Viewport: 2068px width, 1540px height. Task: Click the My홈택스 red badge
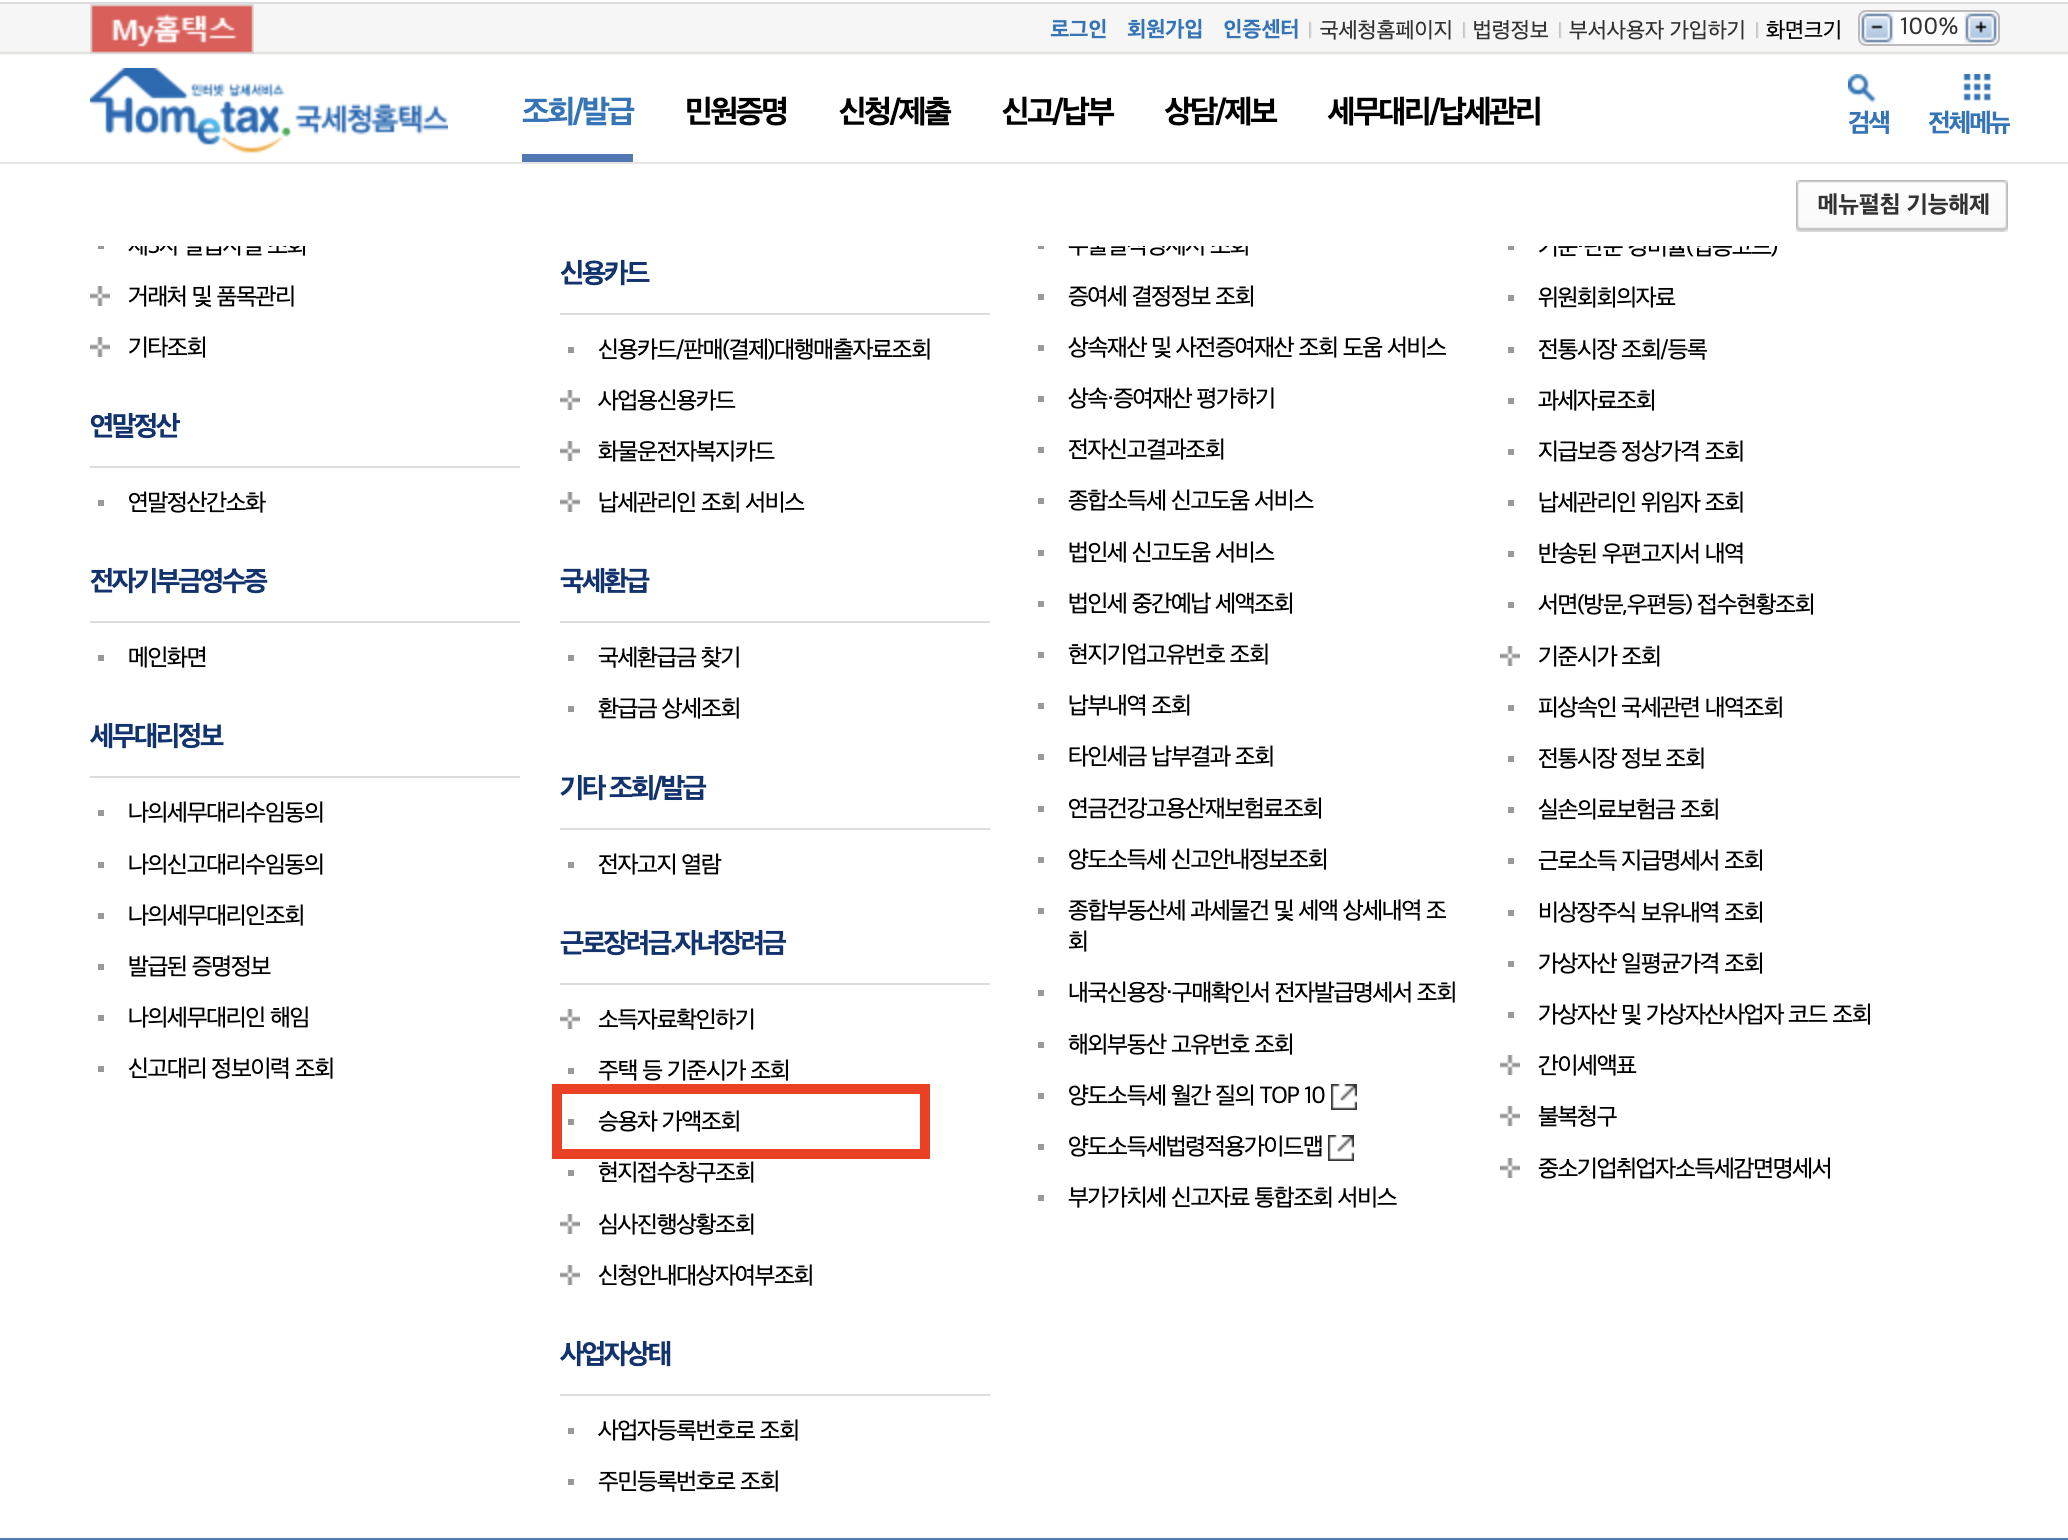pos(172,29)
